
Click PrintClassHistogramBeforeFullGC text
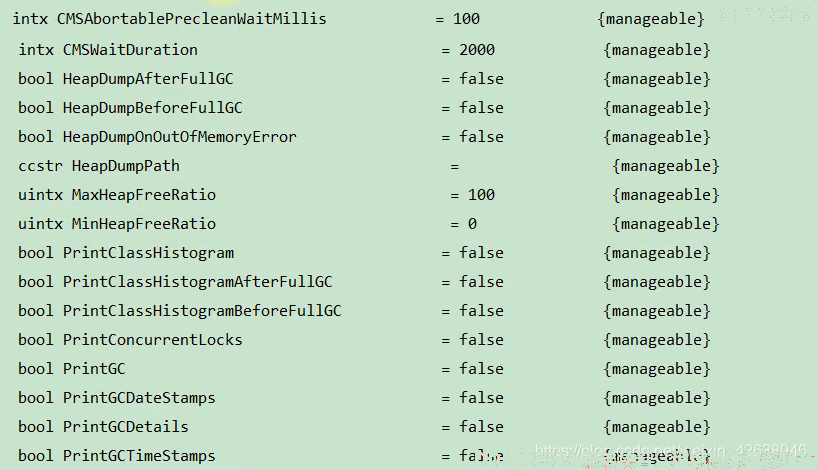click(202, 311)
